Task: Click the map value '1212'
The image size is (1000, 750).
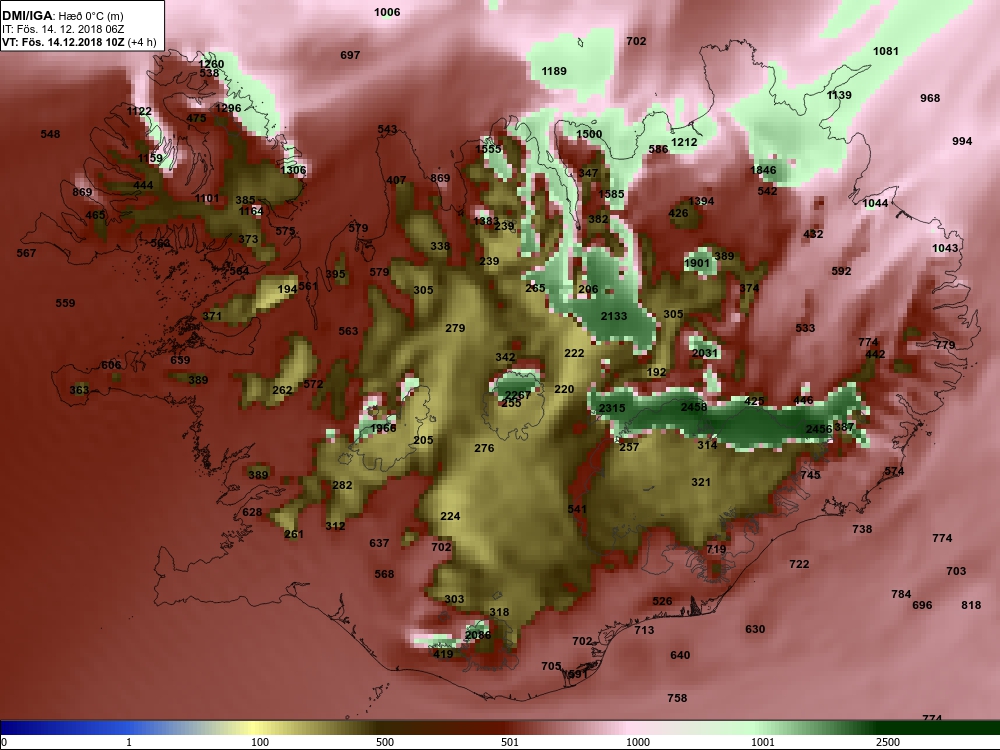Action: click(x=684, y=142)
